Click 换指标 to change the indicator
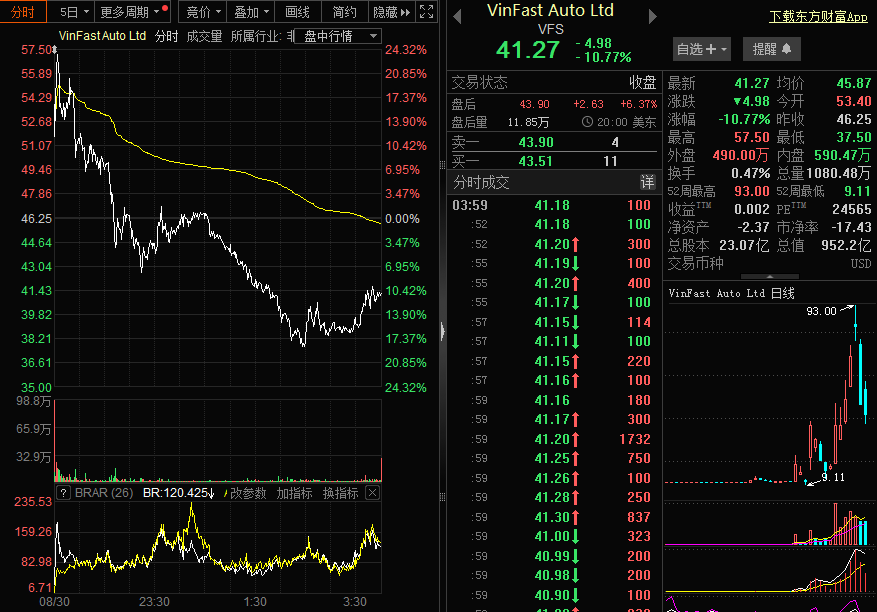This screenshot has height=612, width=877. (x=340, y=493)
